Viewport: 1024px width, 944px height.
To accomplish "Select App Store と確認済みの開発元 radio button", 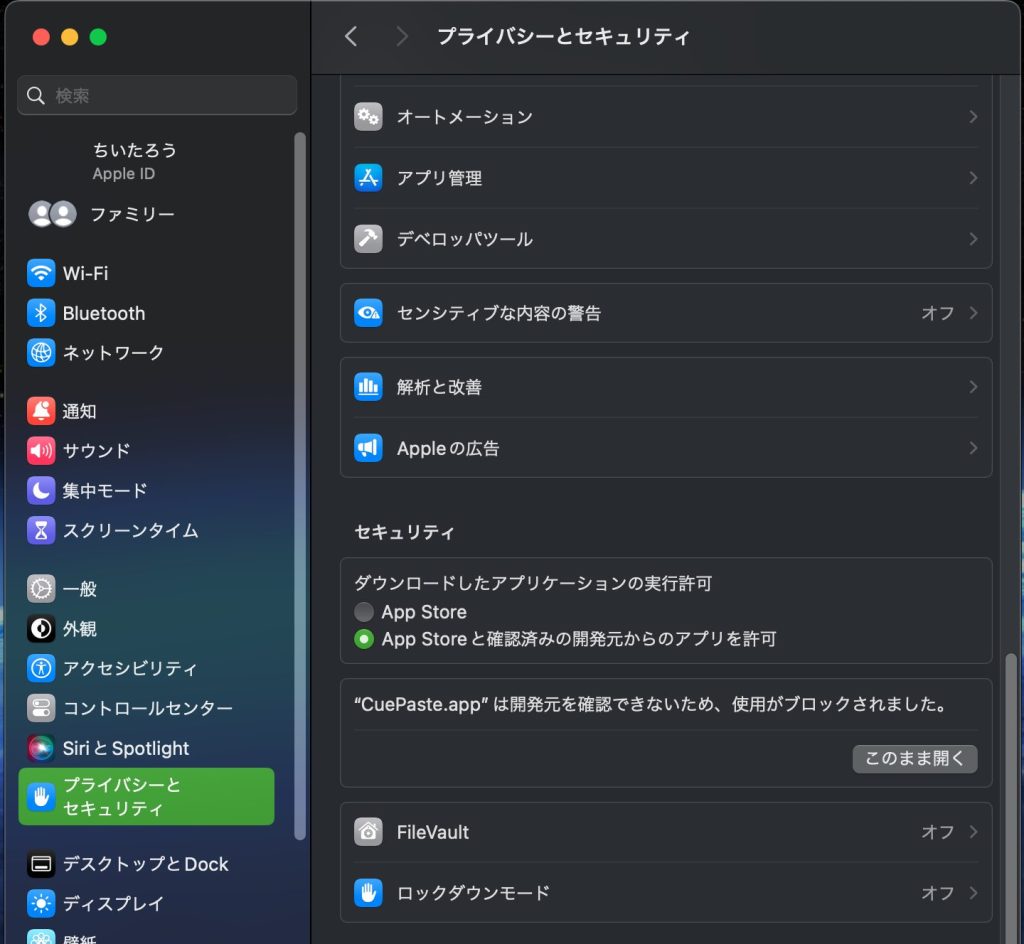I will click(x=364, y=639).
